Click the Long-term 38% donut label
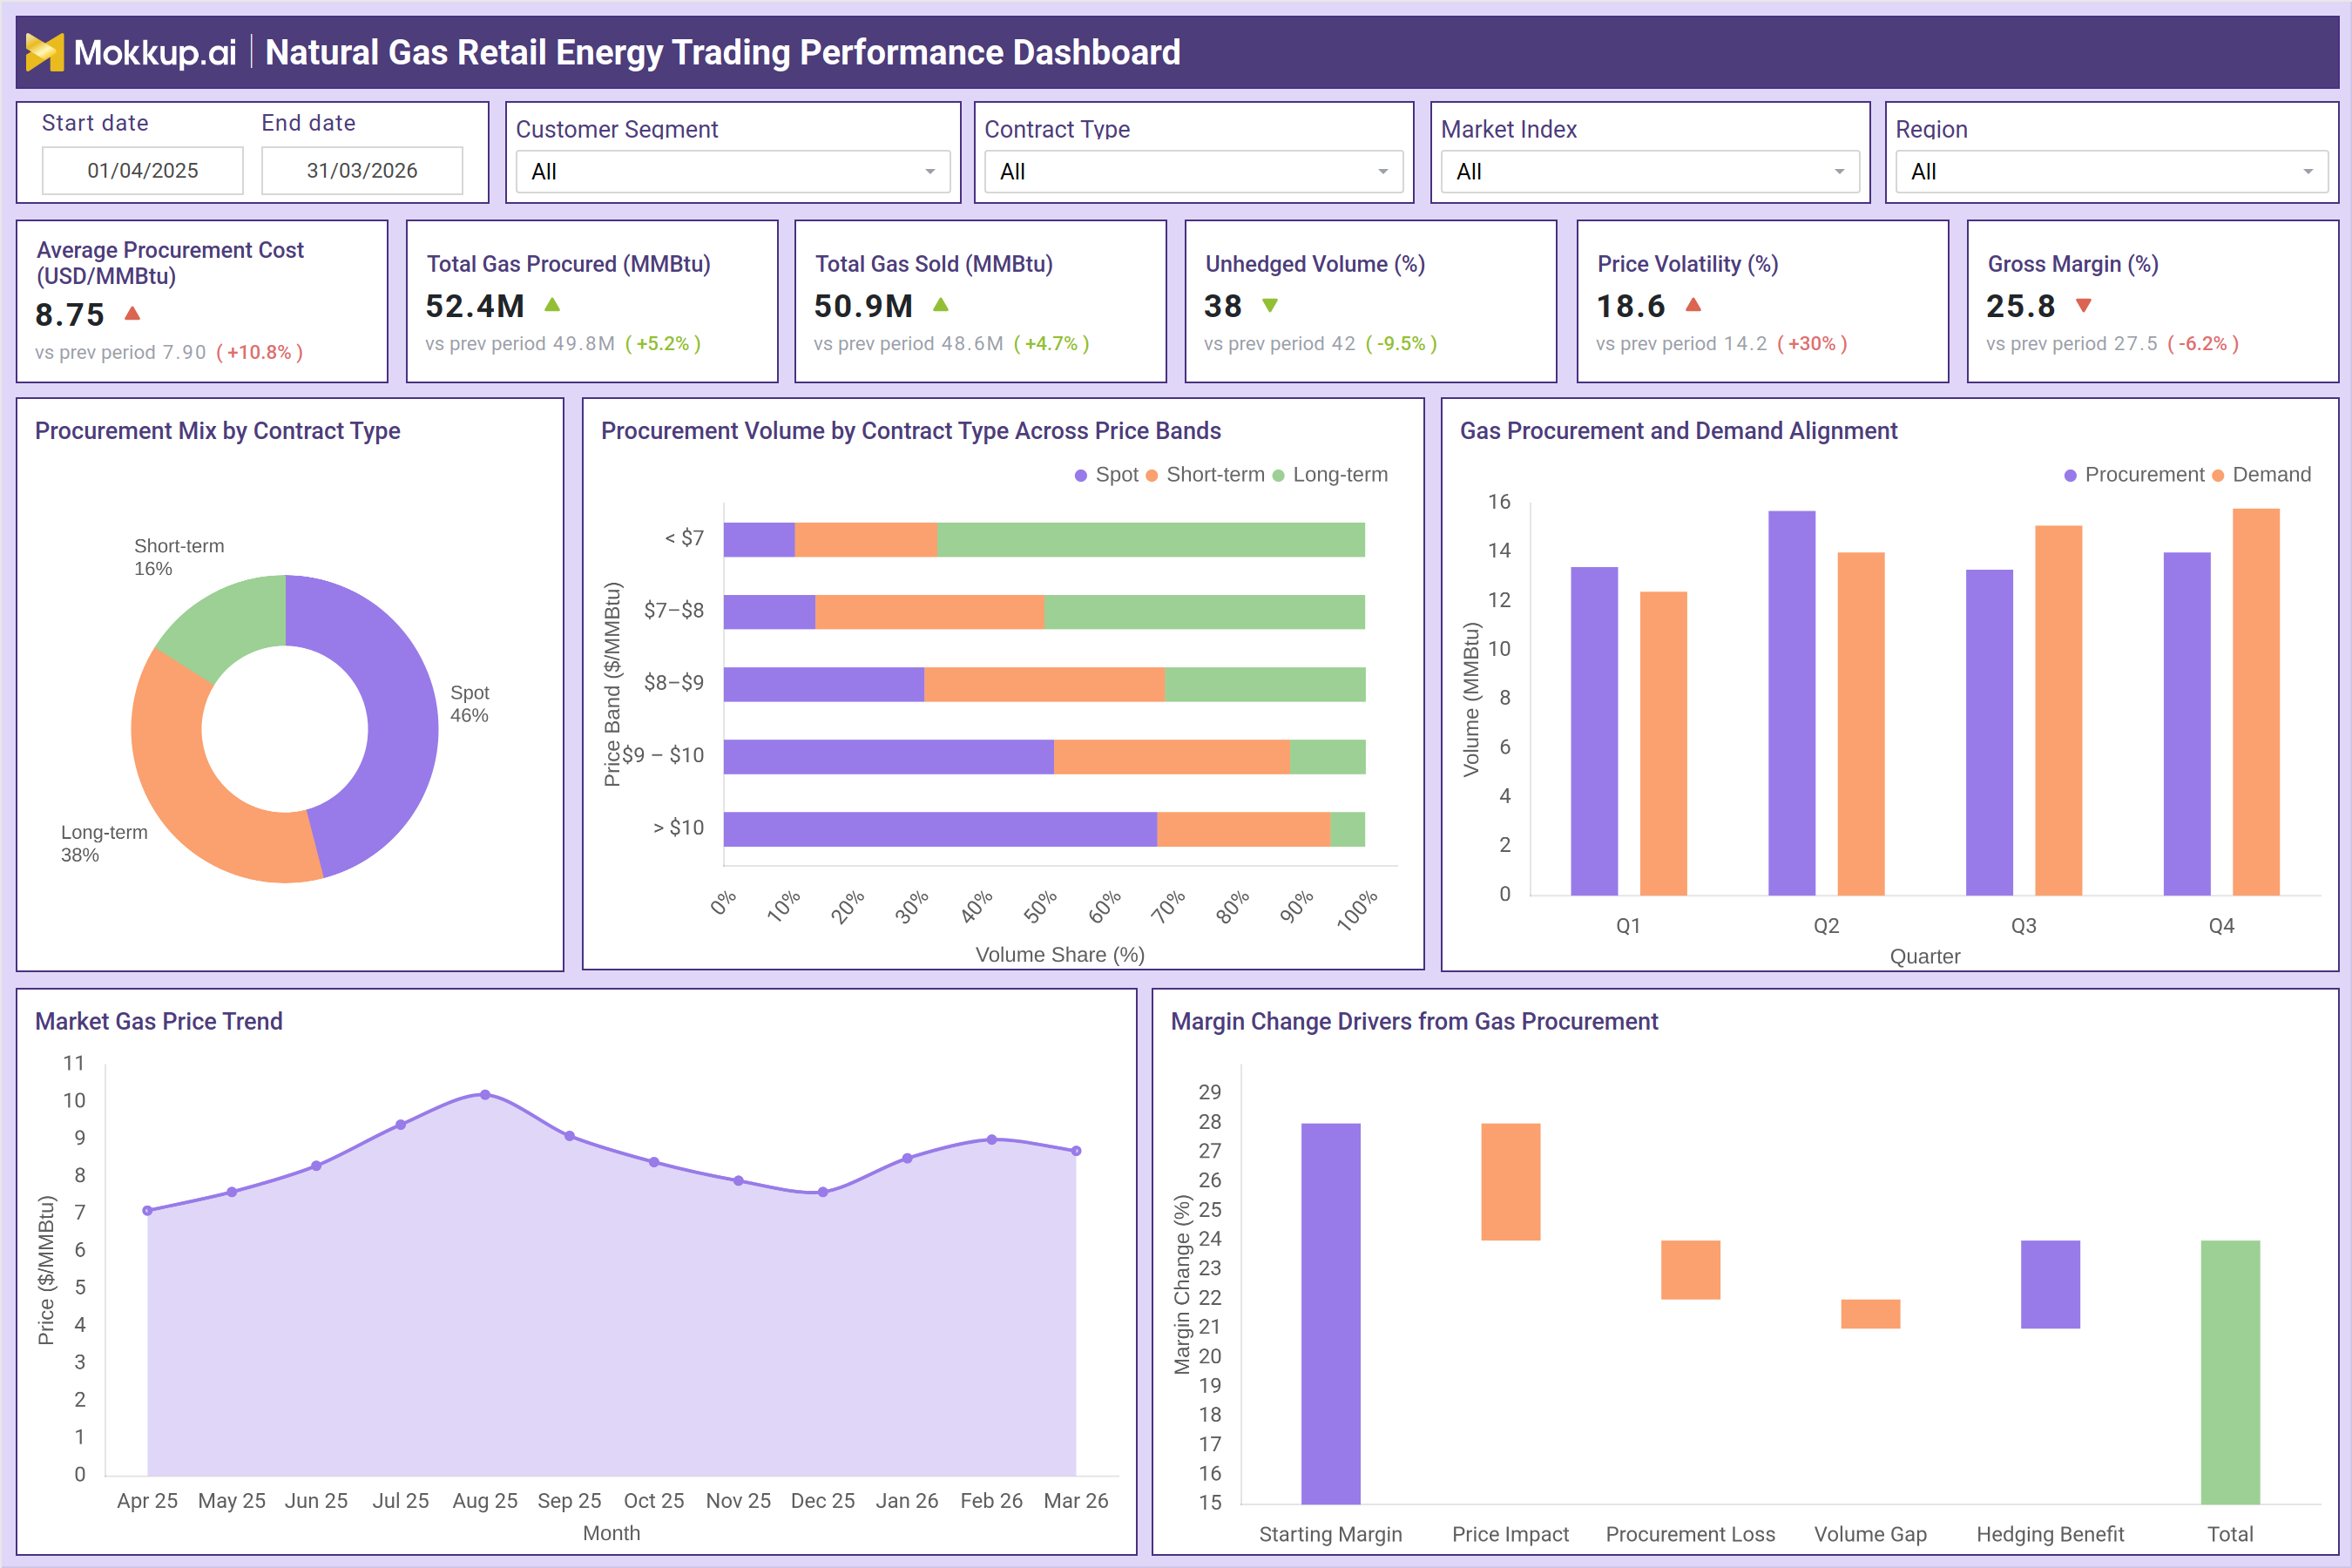Screen dimensions: 2352x1568 (104, 844)
